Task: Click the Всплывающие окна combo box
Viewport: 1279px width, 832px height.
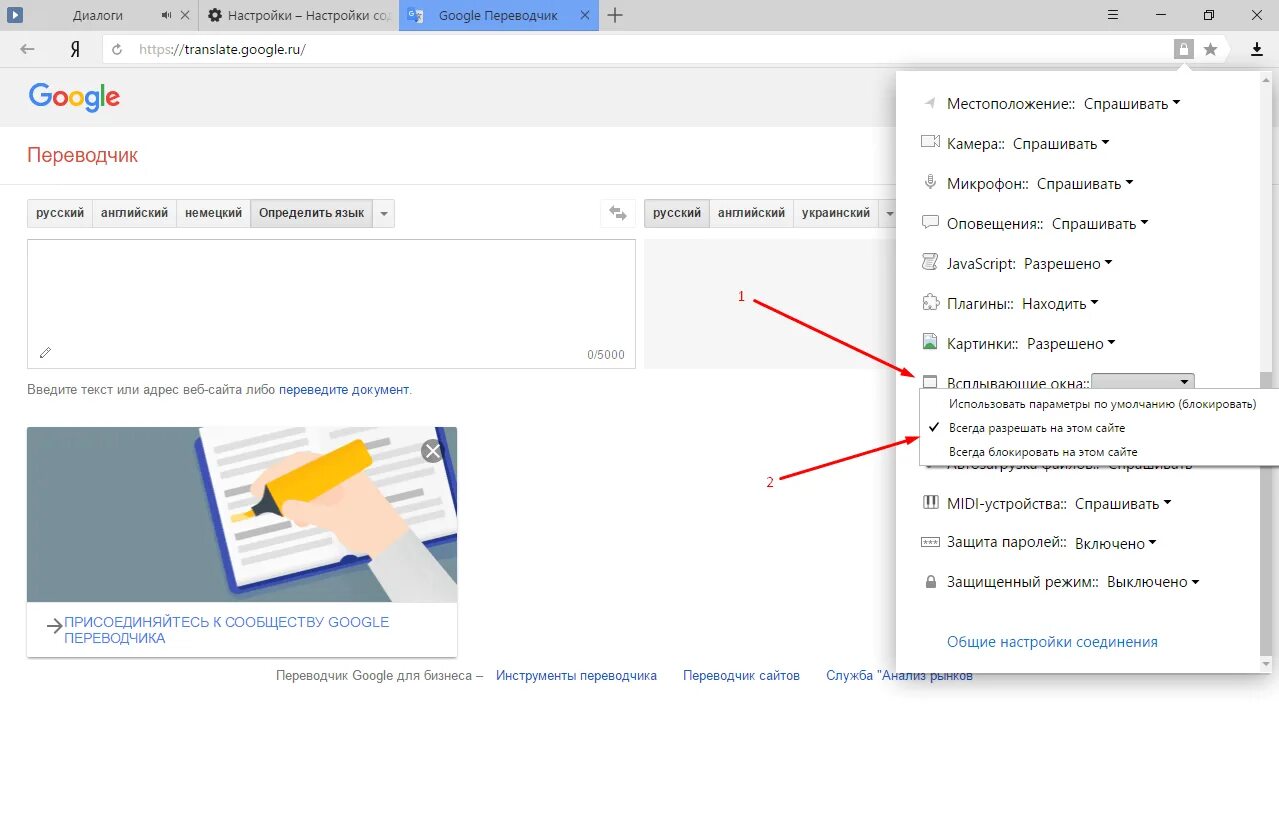Action: [x=1143, y=381]
